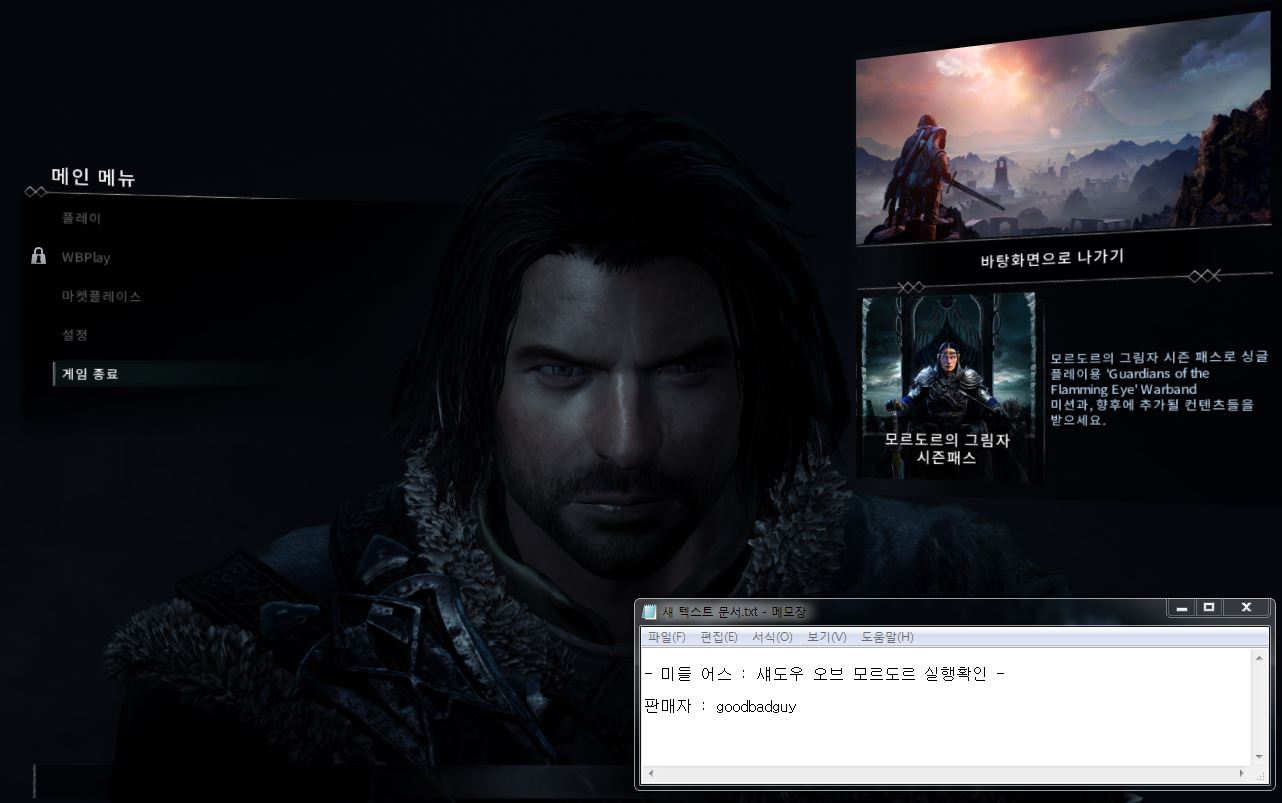Screen dimensions: 1282x803
Task: Select 플레이 from the main menu
Action: click(82, 218)
